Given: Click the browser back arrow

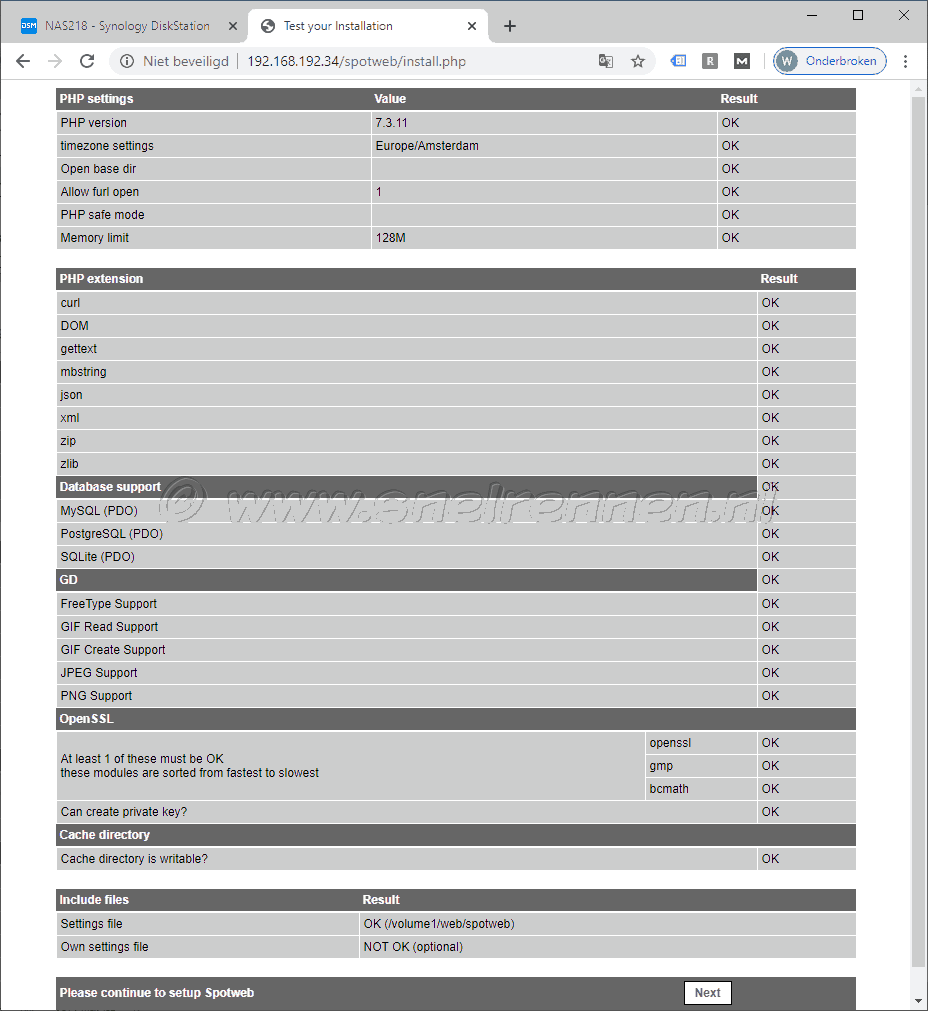Looking at the screenshot, I should coord(23,61).
